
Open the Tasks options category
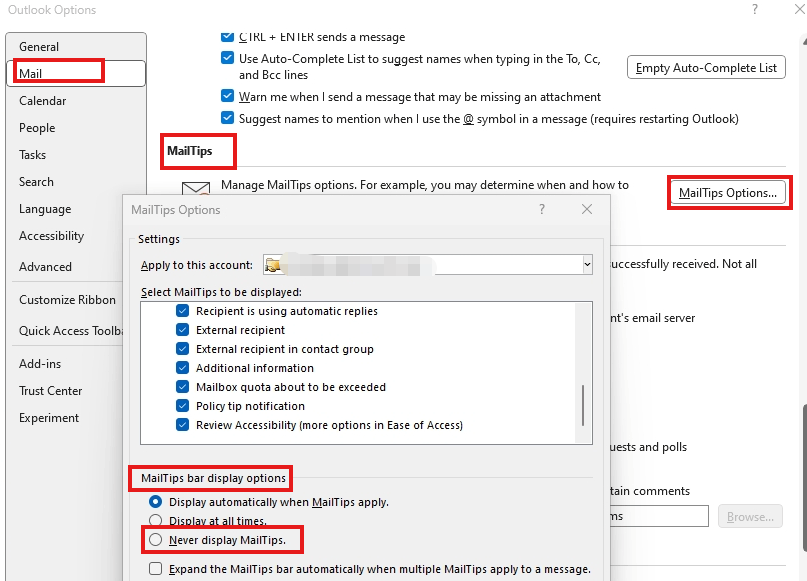coord(32,155)
